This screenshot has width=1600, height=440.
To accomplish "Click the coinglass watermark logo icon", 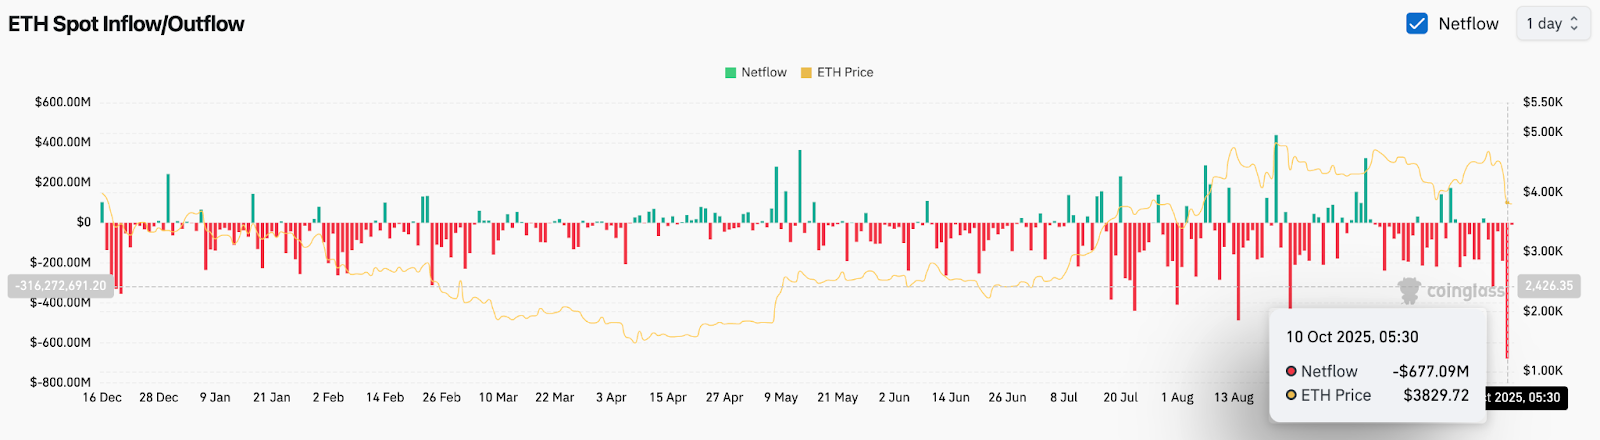I will click(x=1410, y=291).
